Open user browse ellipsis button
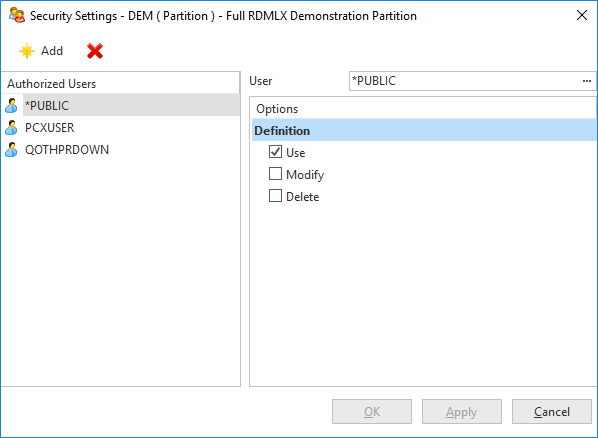This screenshot has width=598, height=438. [587, 81]
